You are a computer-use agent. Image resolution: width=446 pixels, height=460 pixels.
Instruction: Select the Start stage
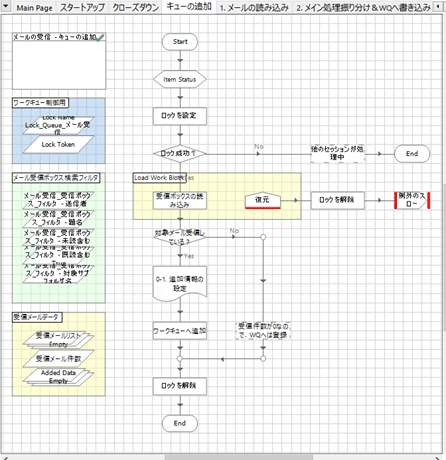180,42
